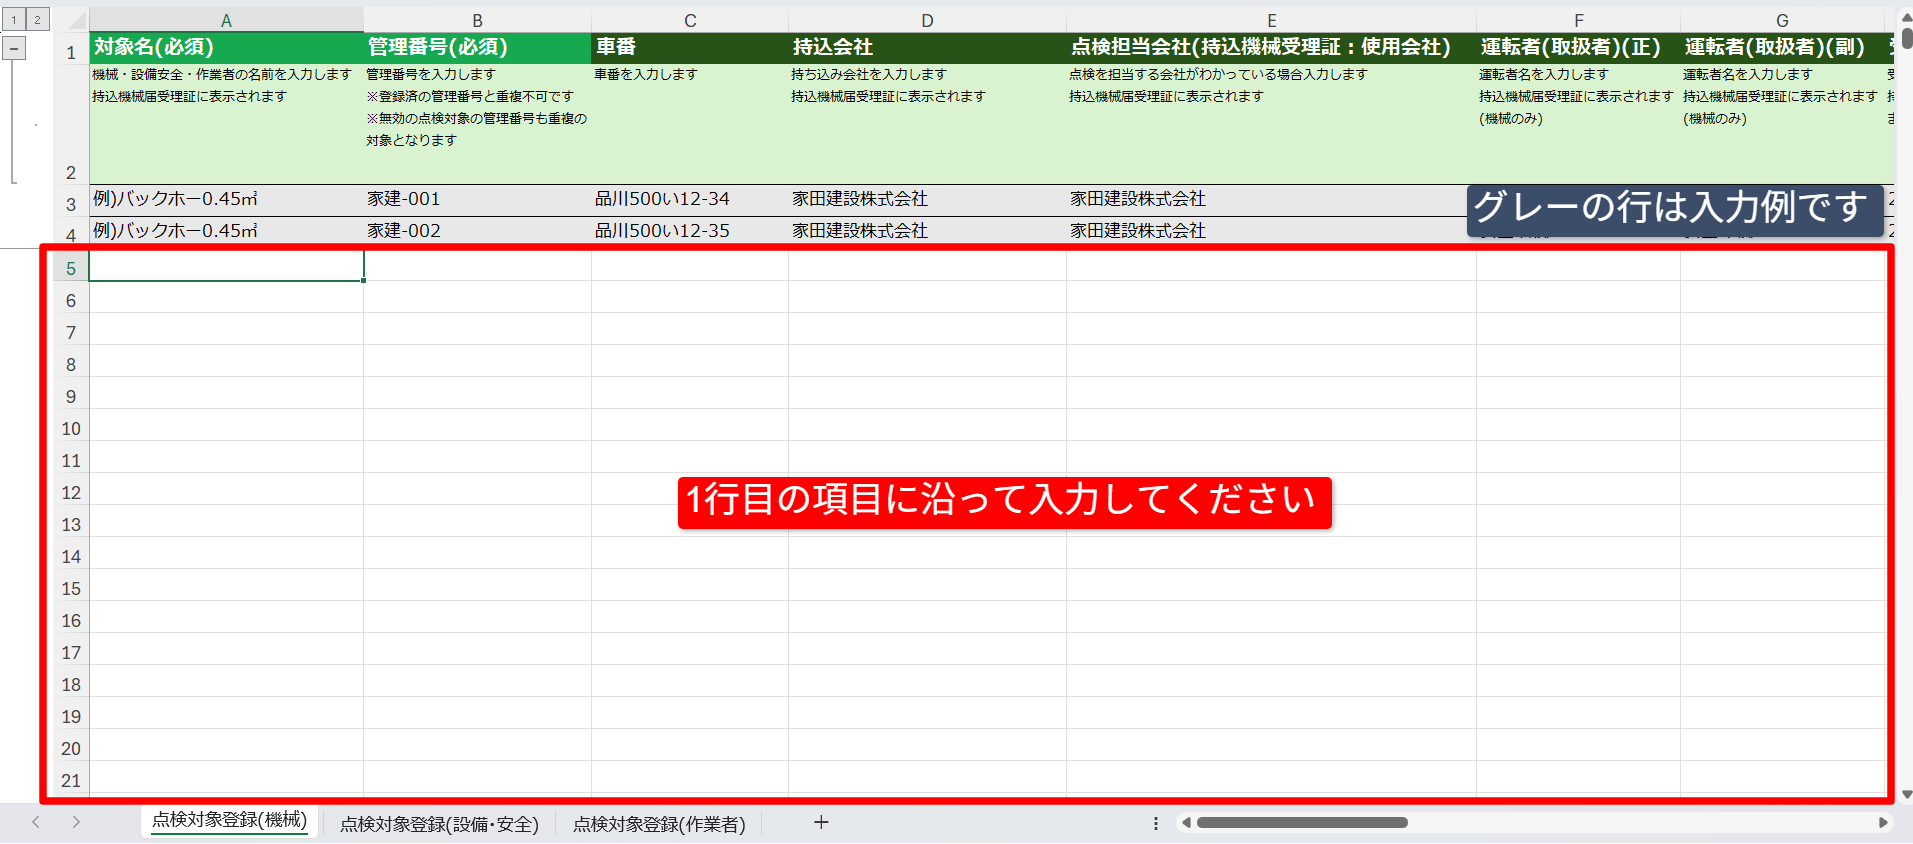This screenshot has width=1913, height=844.
Task: Click the three-dot tab bar resize handle
Action: click(1156, 823)
